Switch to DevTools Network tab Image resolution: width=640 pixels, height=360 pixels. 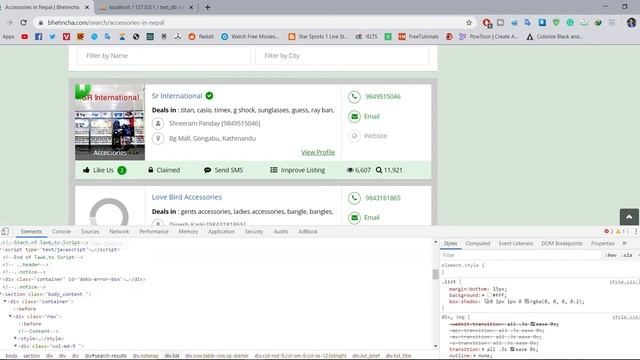tap(119, 231)
